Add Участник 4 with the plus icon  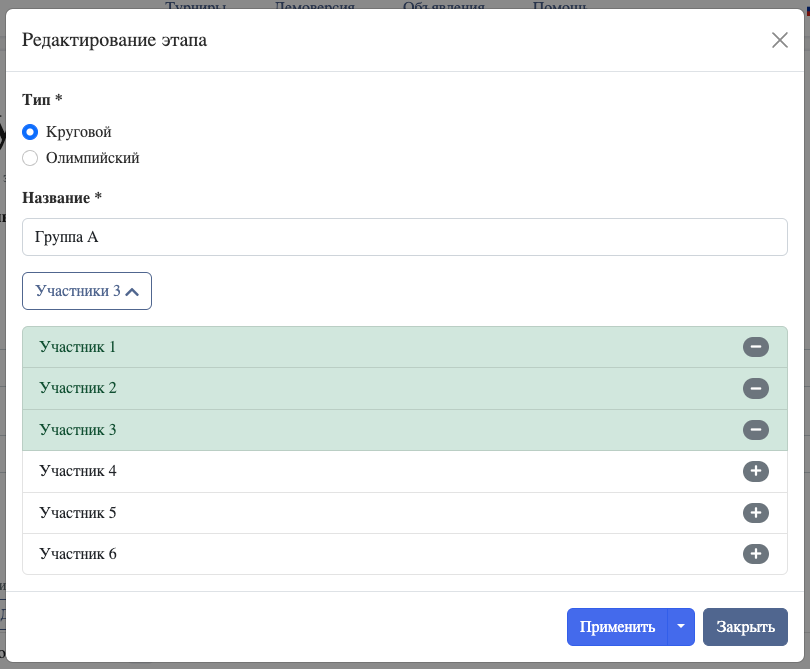click(x=755, y=471)
